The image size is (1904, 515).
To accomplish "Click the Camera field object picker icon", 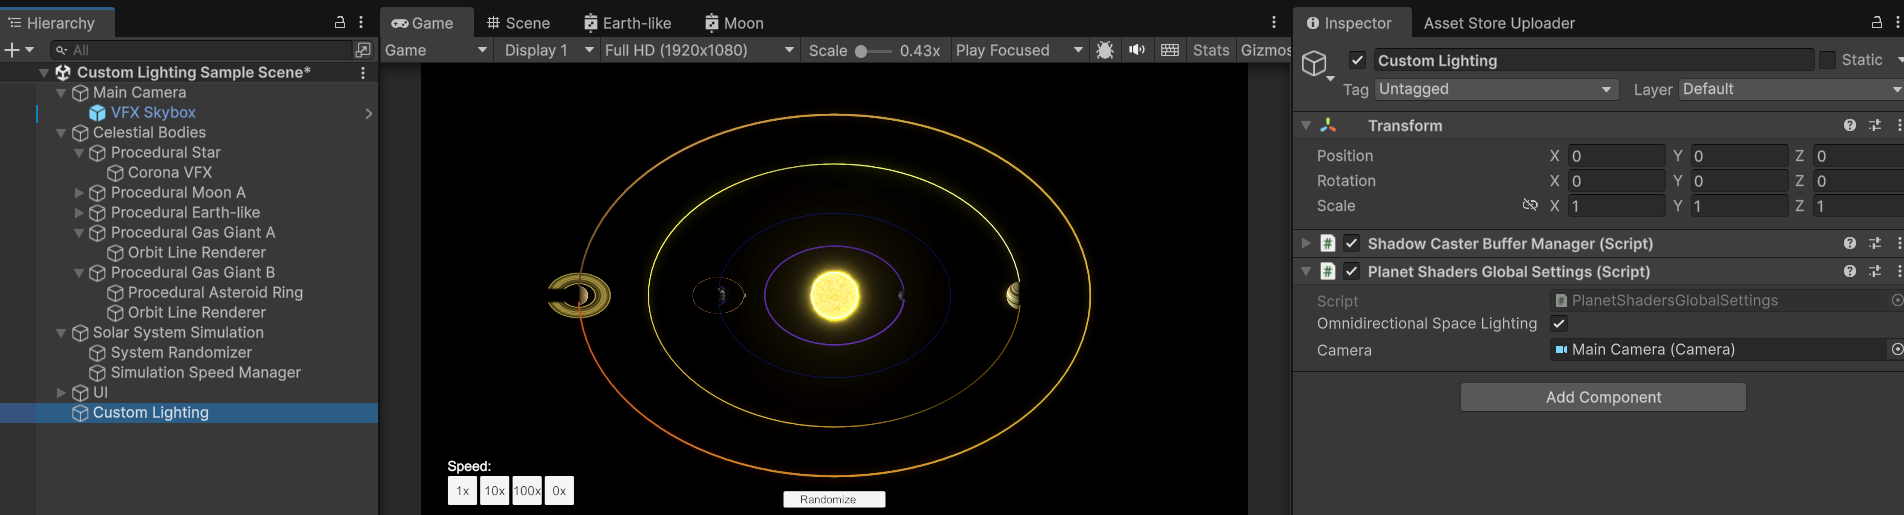I will pyautogui.click(x=1896, y=349).
